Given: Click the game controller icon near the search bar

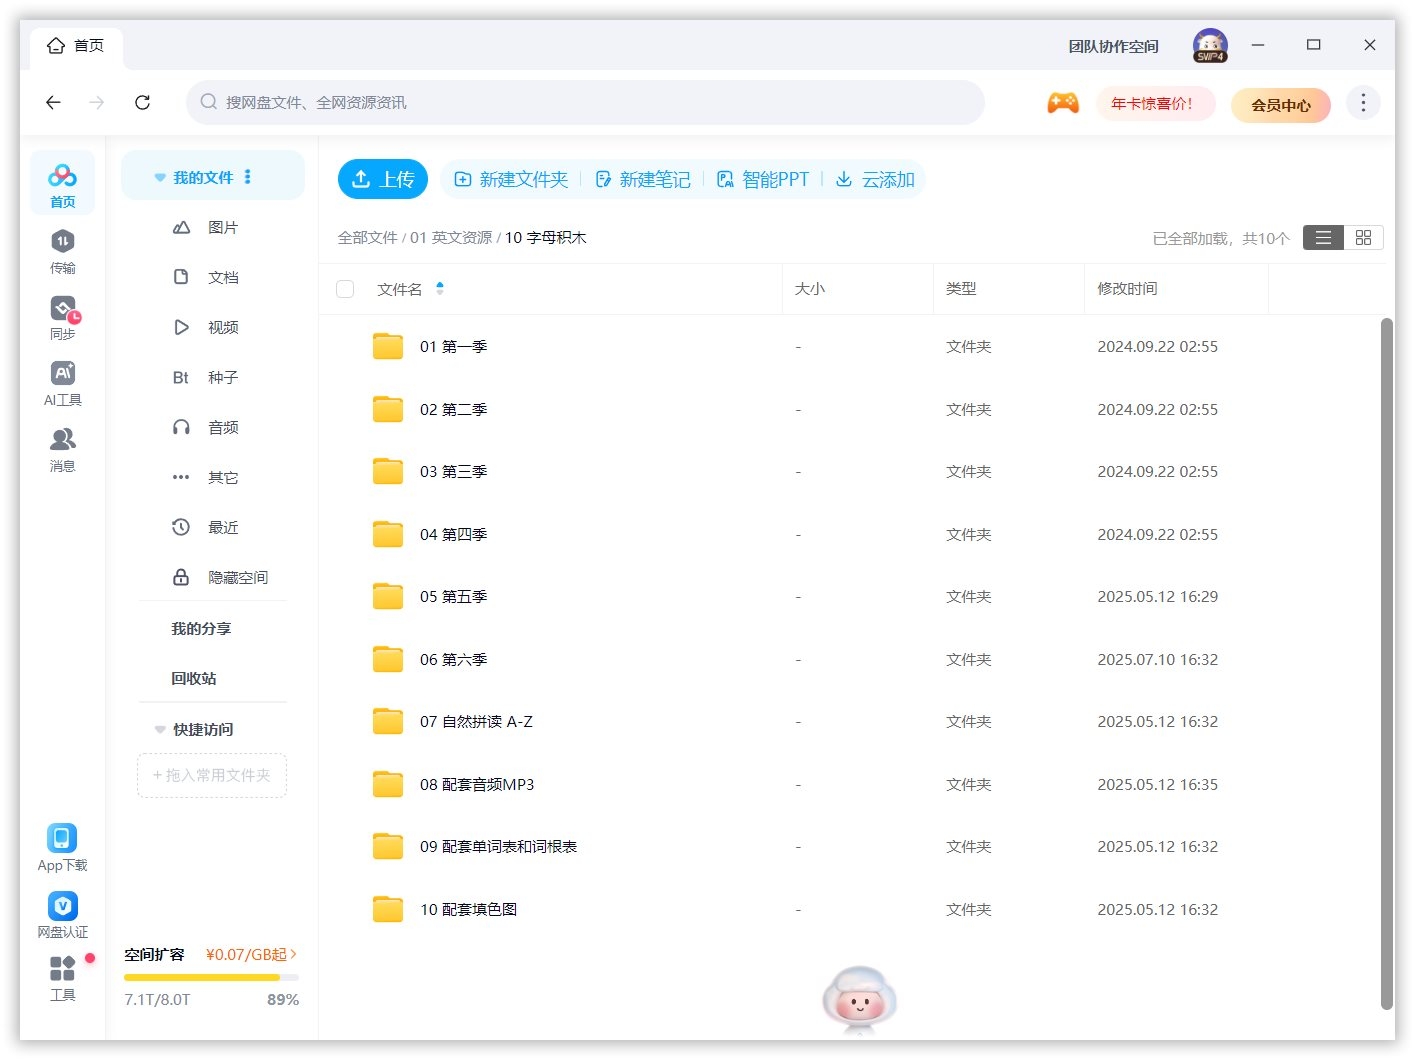Looking at the screenshot, I should tap(1063, 102).
